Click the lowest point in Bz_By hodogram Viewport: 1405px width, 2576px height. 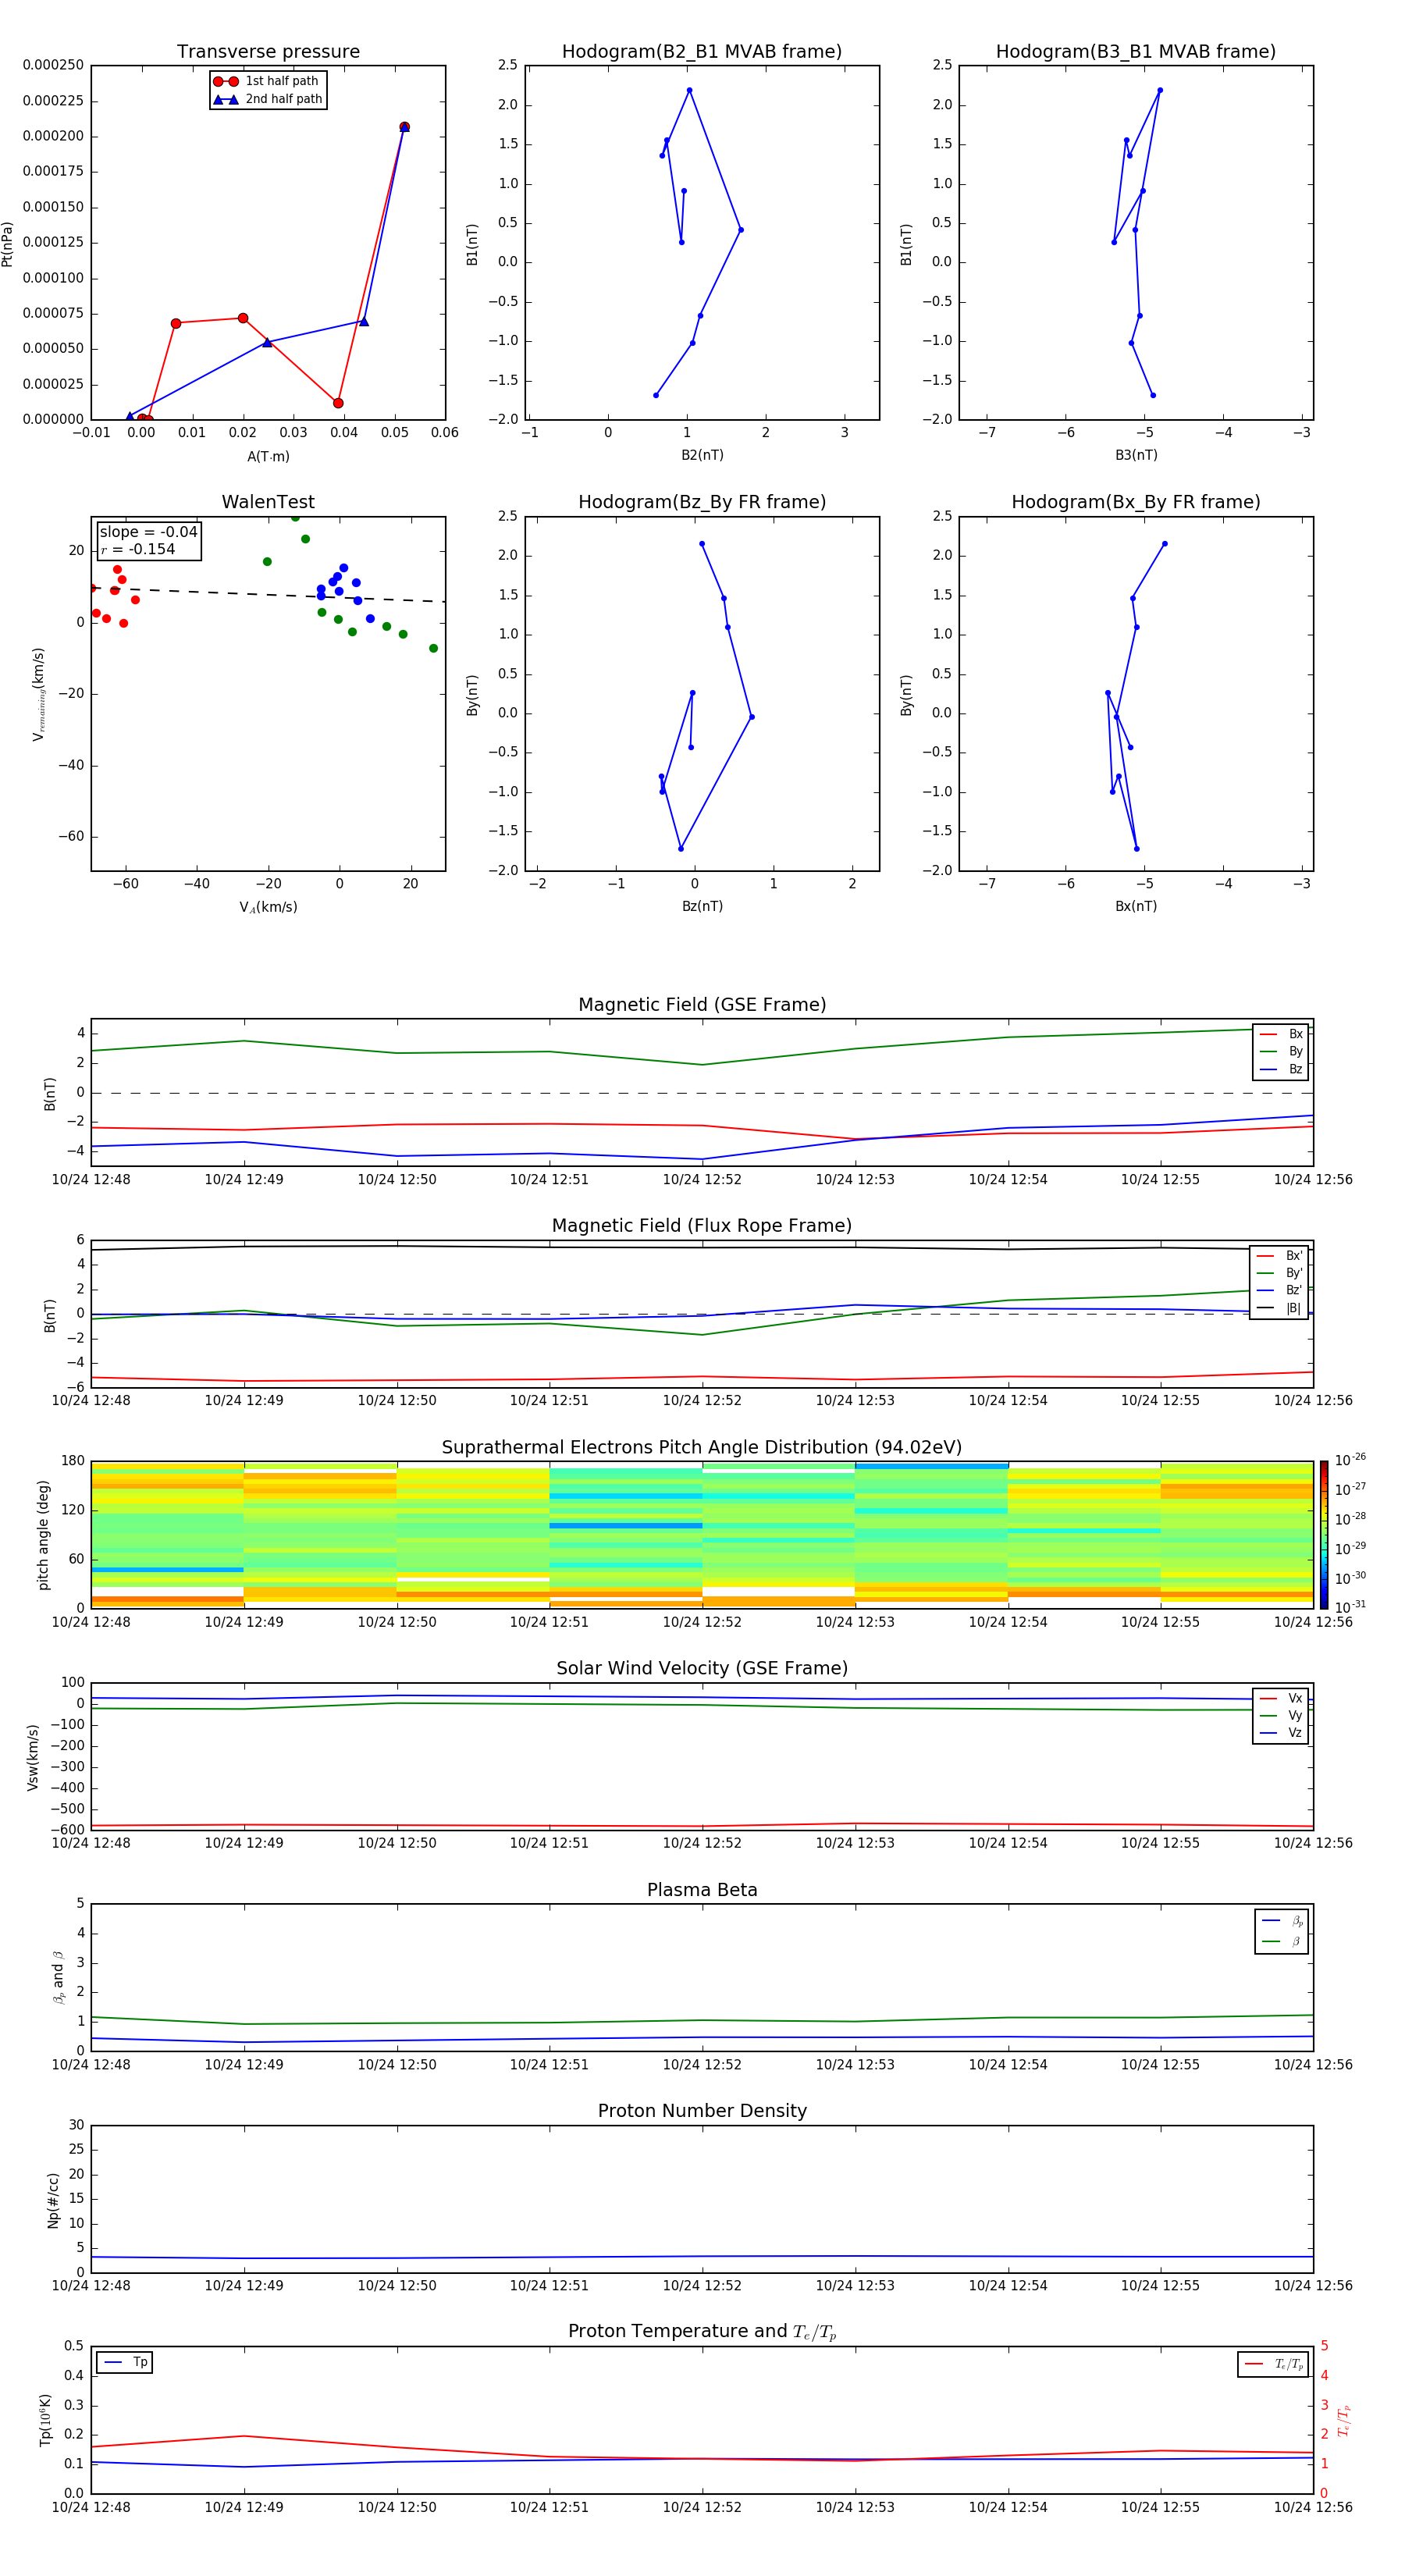click(x=681, y=849)
